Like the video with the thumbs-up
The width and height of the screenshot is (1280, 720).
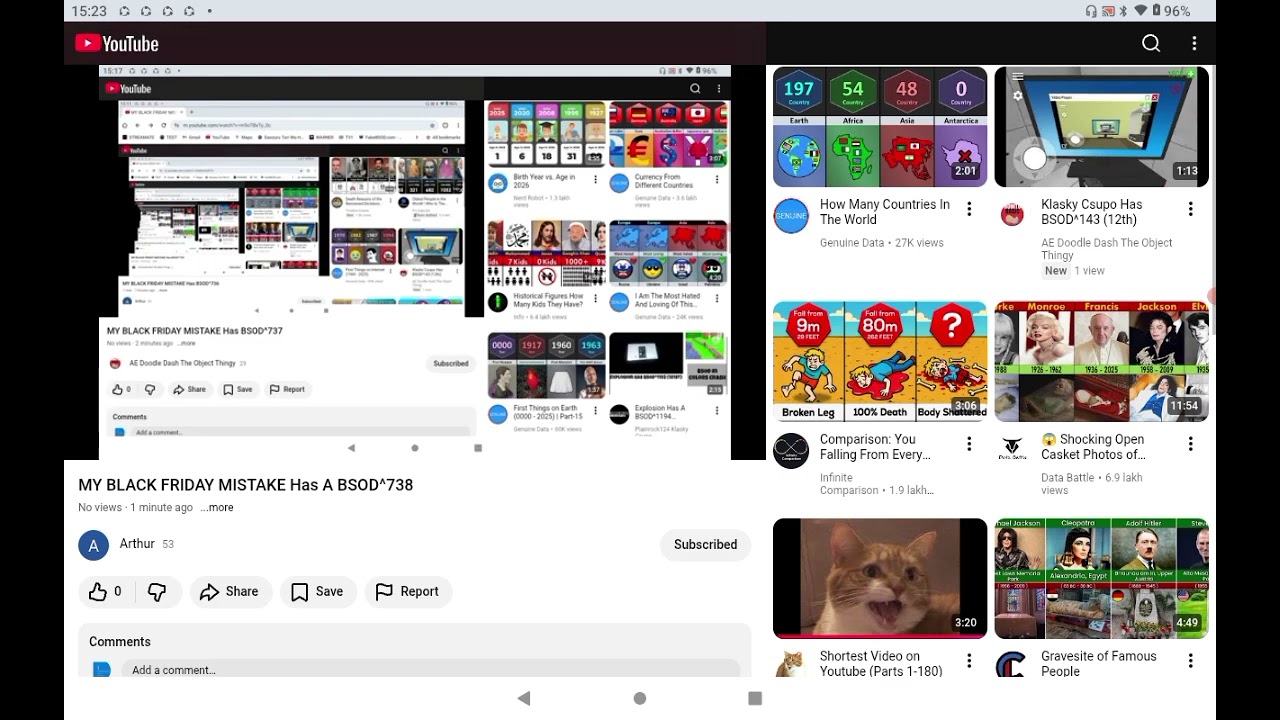[x=105, y=592]
